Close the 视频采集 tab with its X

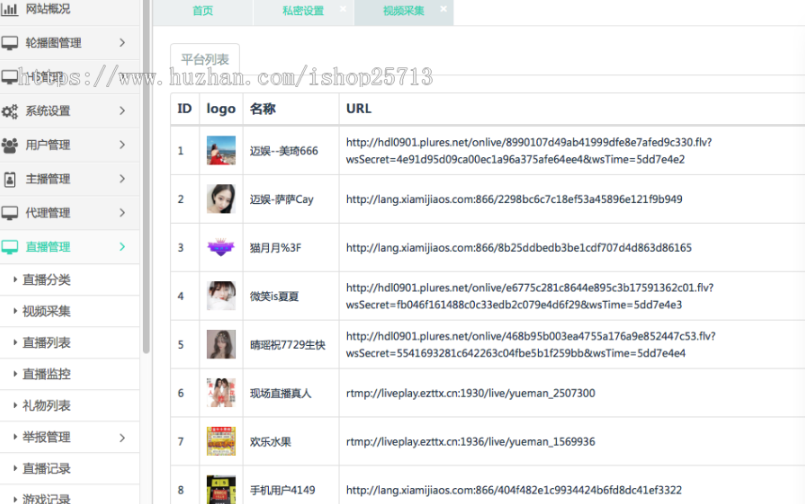[444, 9]
